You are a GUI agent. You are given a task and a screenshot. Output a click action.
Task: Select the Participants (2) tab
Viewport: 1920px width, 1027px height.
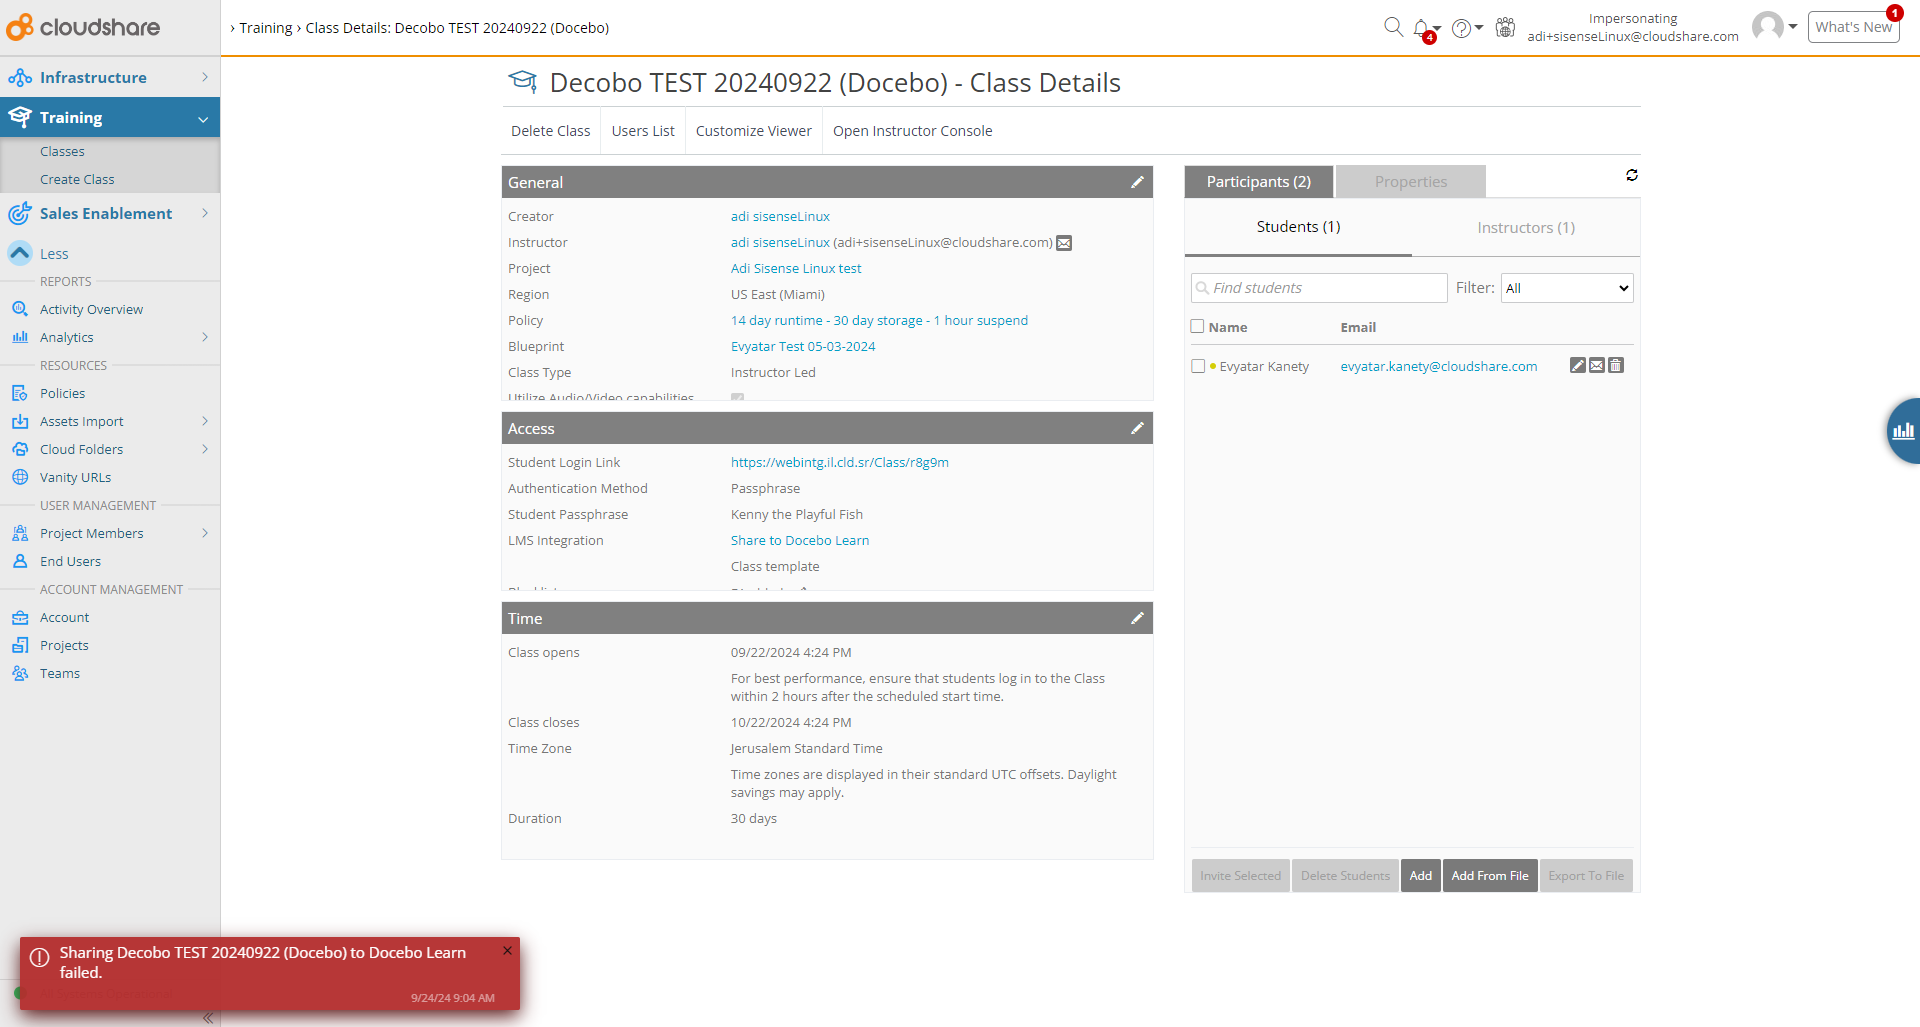click(1258, 182)
